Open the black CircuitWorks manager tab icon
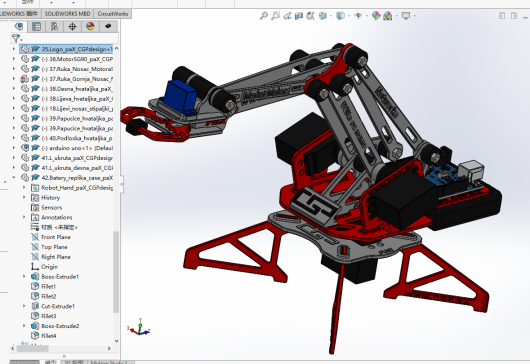Screen dimensions: 530x364 pos(108,26)
